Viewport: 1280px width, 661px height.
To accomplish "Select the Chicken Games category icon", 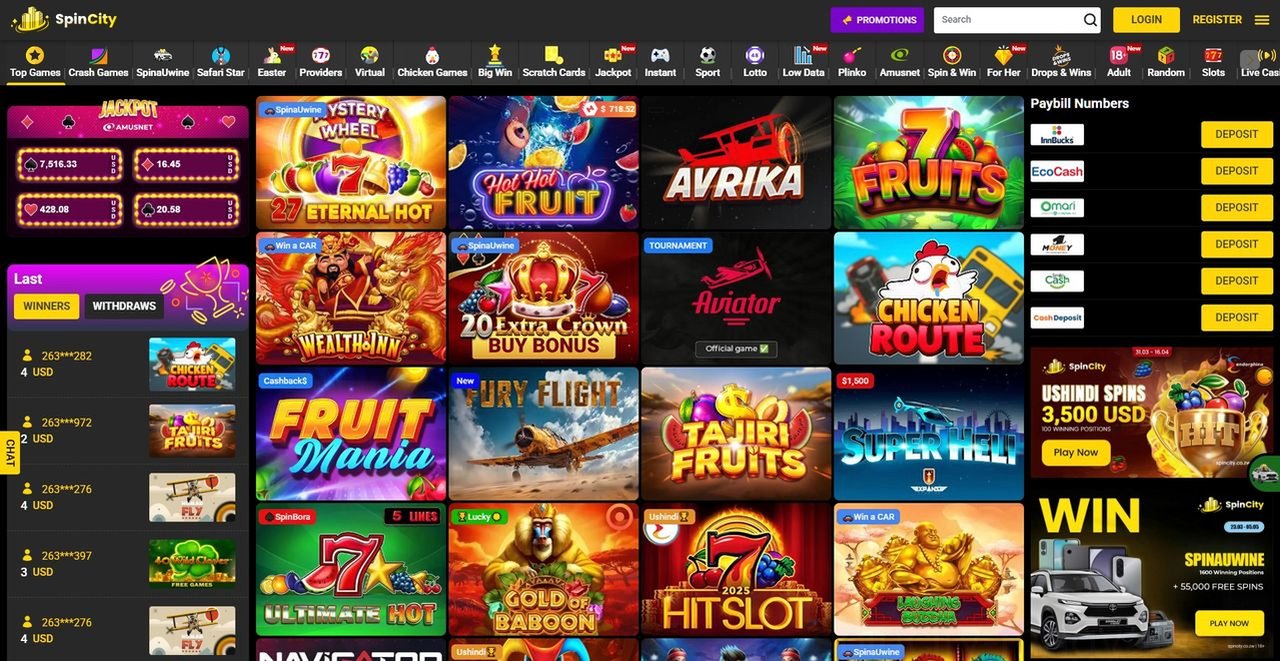I will [x=432, y=55].
